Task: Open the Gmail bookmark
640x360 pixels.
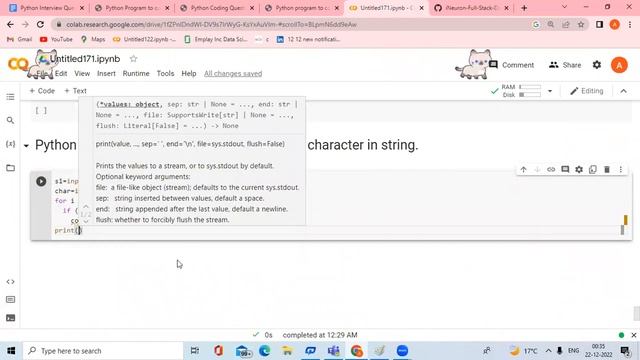Action: coord(20,39)
